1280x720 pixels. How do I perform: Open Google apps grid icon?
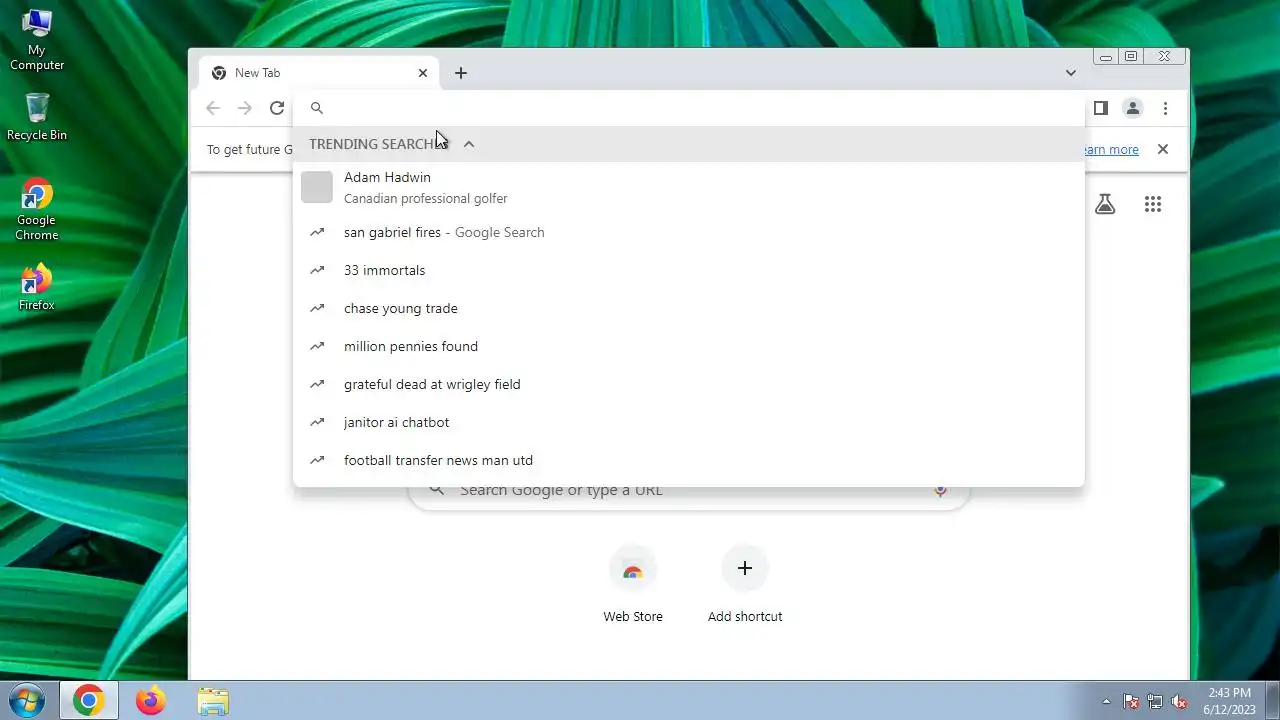1153,204
